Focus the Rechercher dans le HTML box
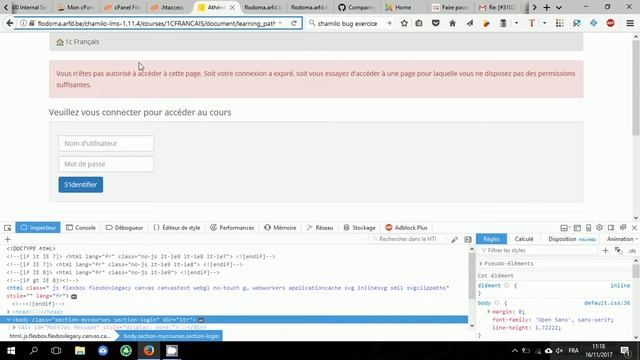Image resolution: width=640 pixels, height=360 pixels. click(407, 239)
